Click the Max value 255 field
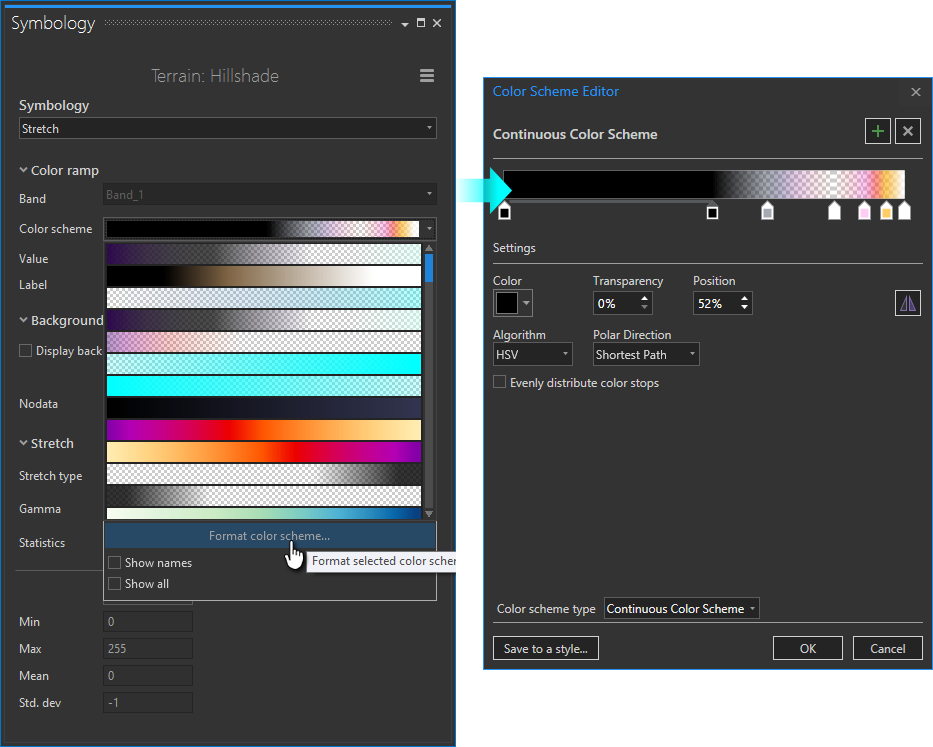The image size is (933, 747). (148, 648)
